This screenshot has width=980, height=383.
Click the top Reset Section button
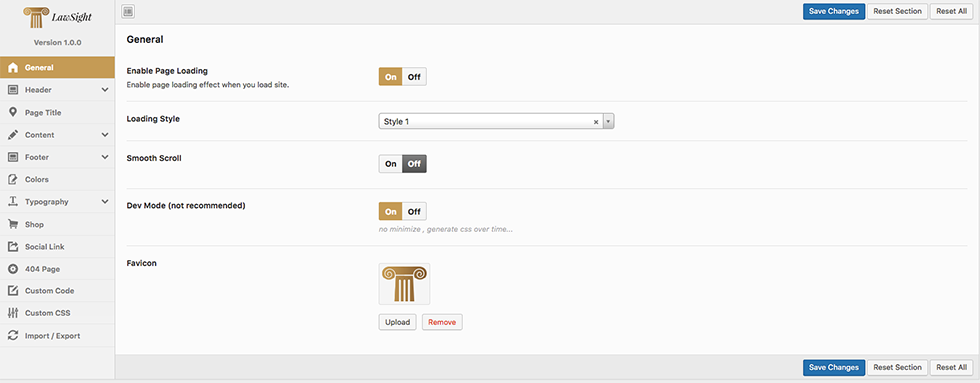pyautogui.click(x=897, y=11)
